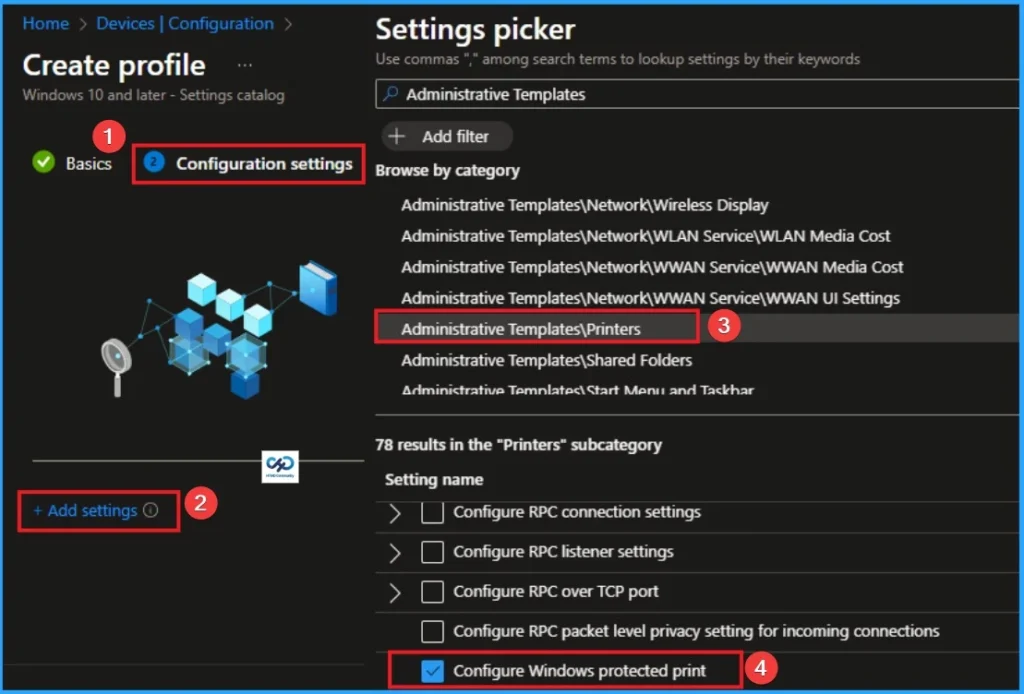Viewport: 1024px width, 694px height.
Task: Select the Administrative Templates\Printers category
Action: [x=530, y=327]
